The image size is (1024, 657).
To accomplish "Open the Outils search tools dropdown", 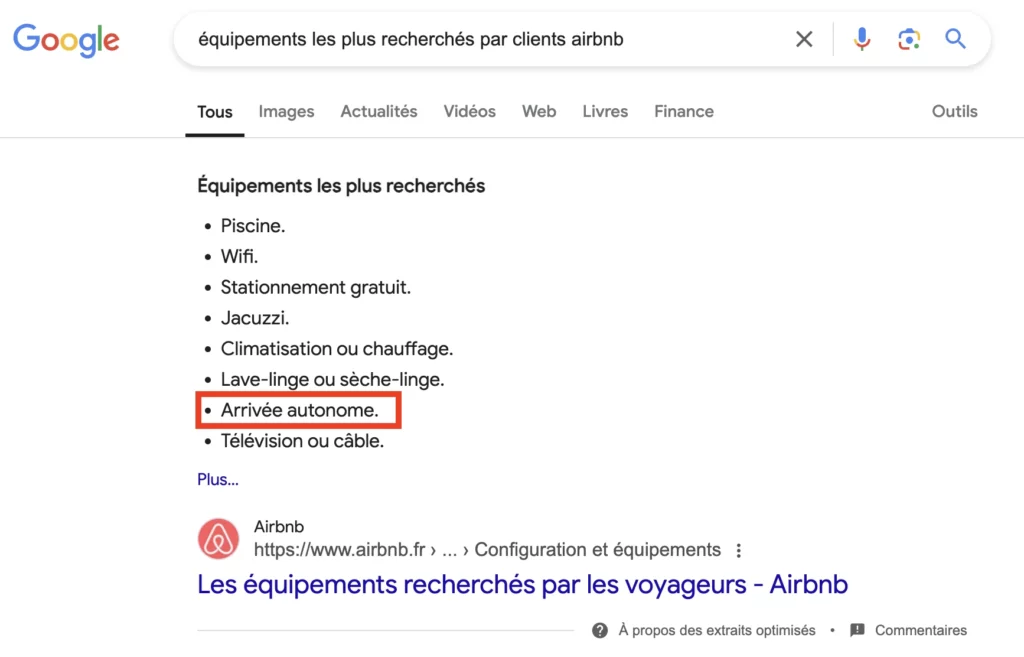I will [x=954, y=111].
